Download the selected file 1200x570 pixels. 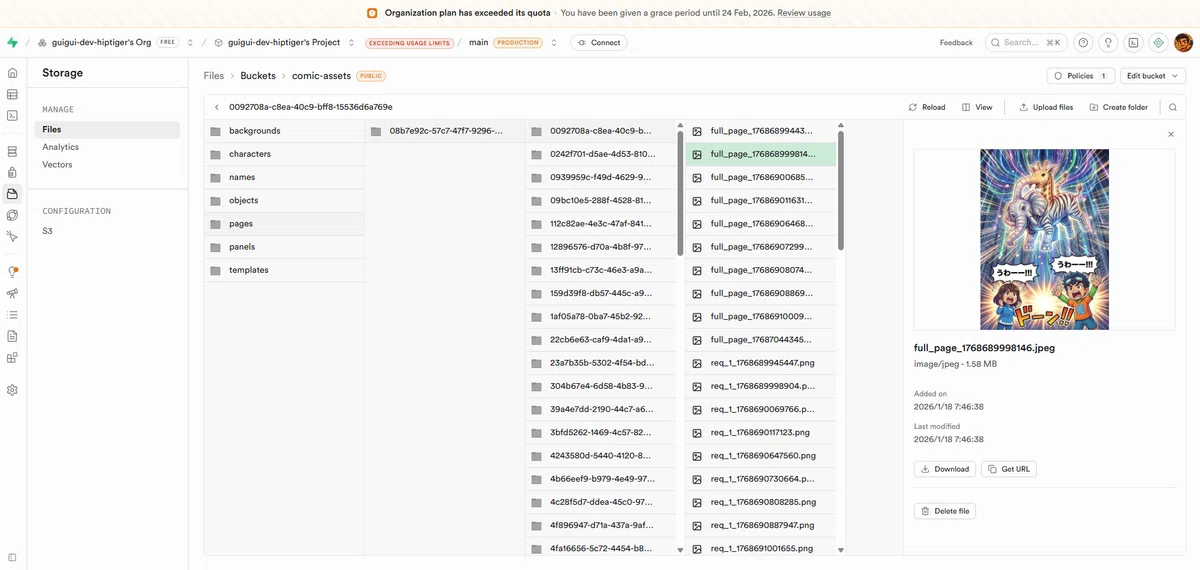(945, 469)
